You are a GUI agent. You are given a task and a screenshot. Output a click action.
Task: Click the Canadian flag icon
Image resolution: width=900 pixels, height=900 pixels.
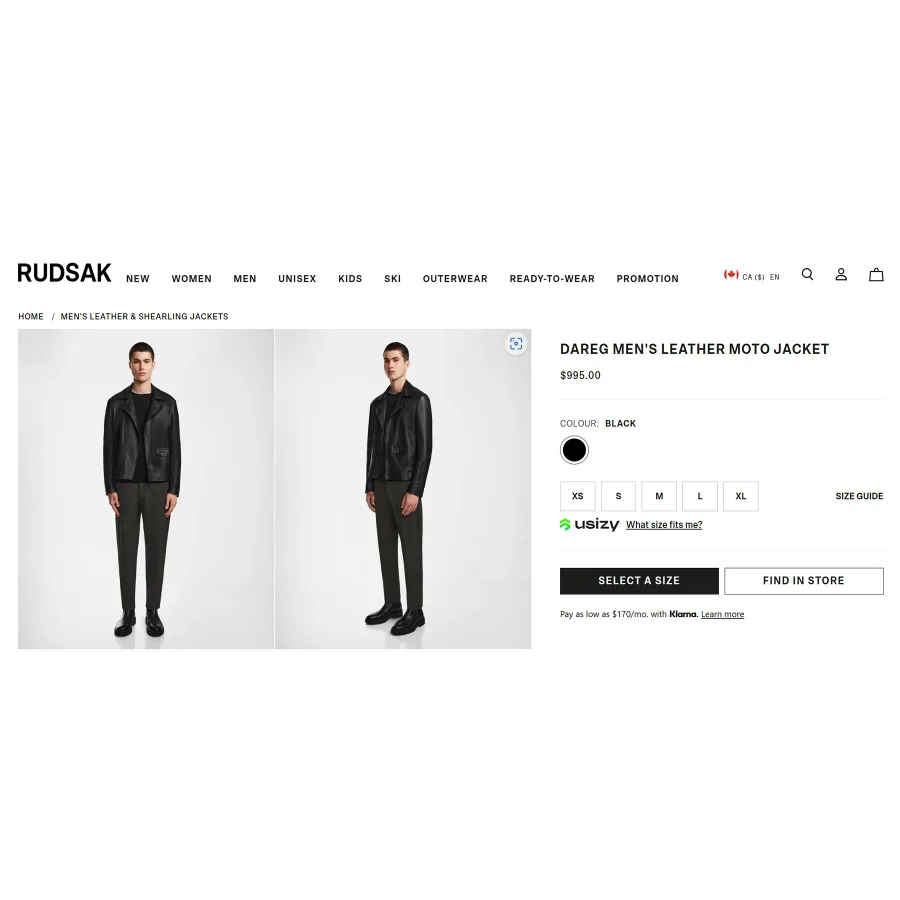click(x=731, y=274)
